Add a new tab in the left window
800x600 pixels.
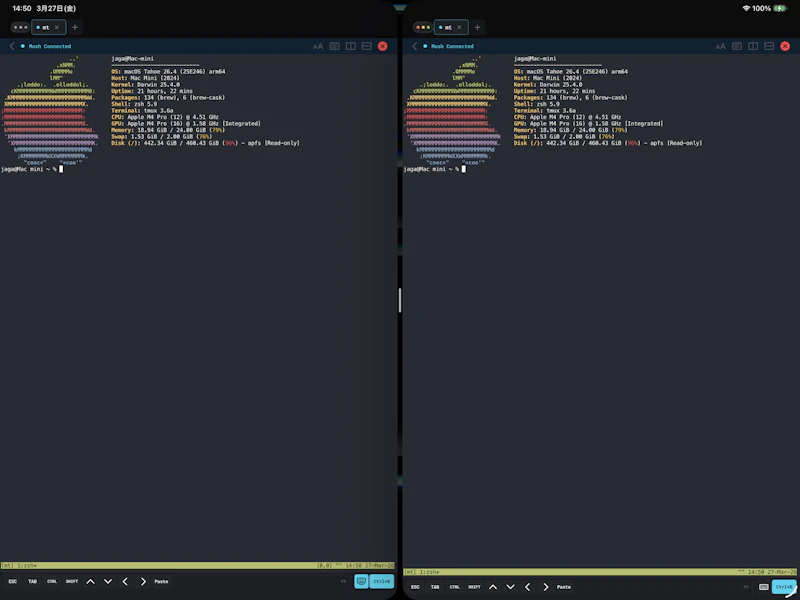(x=75, y=28)
